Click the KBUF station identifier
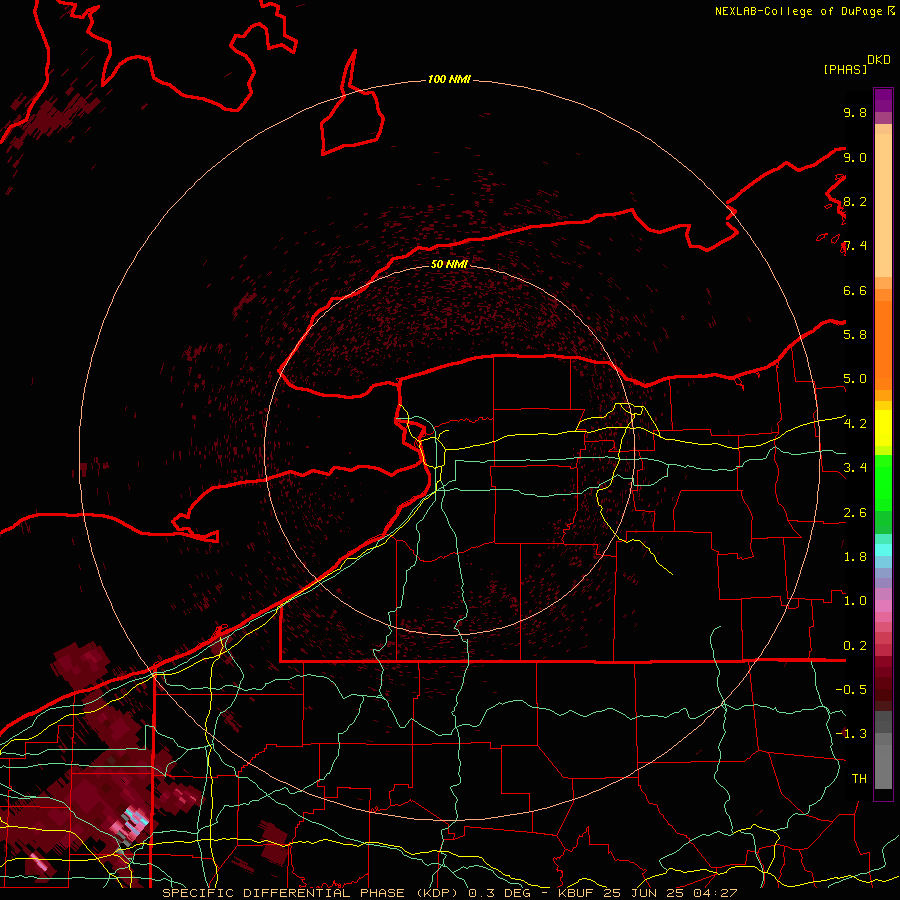This screenshot has height=900, width=900. click(x=576, y=893)
